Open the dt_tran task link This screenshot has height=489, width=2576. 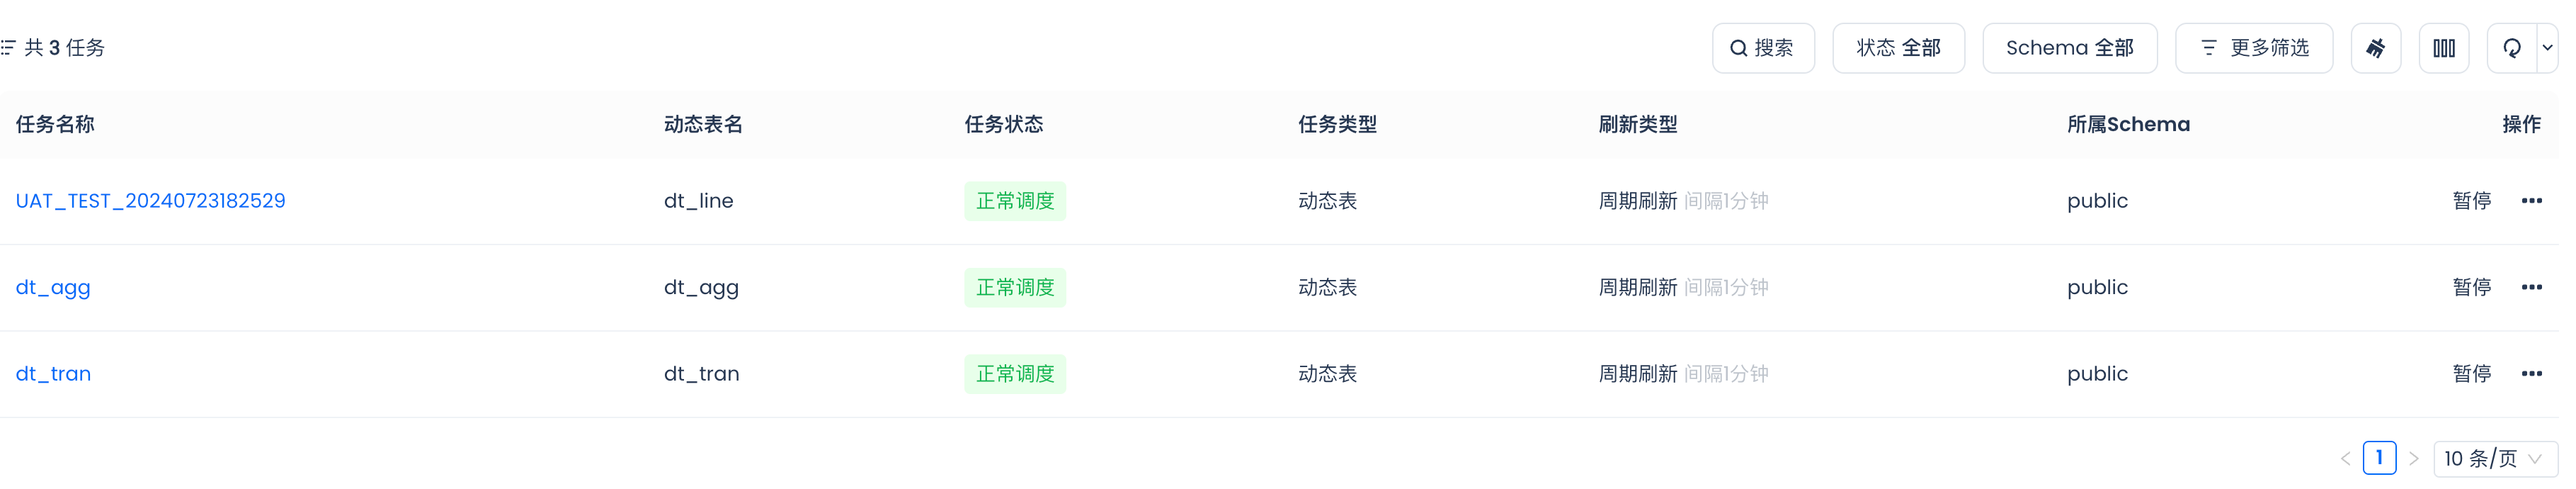[x=53, y=374]
